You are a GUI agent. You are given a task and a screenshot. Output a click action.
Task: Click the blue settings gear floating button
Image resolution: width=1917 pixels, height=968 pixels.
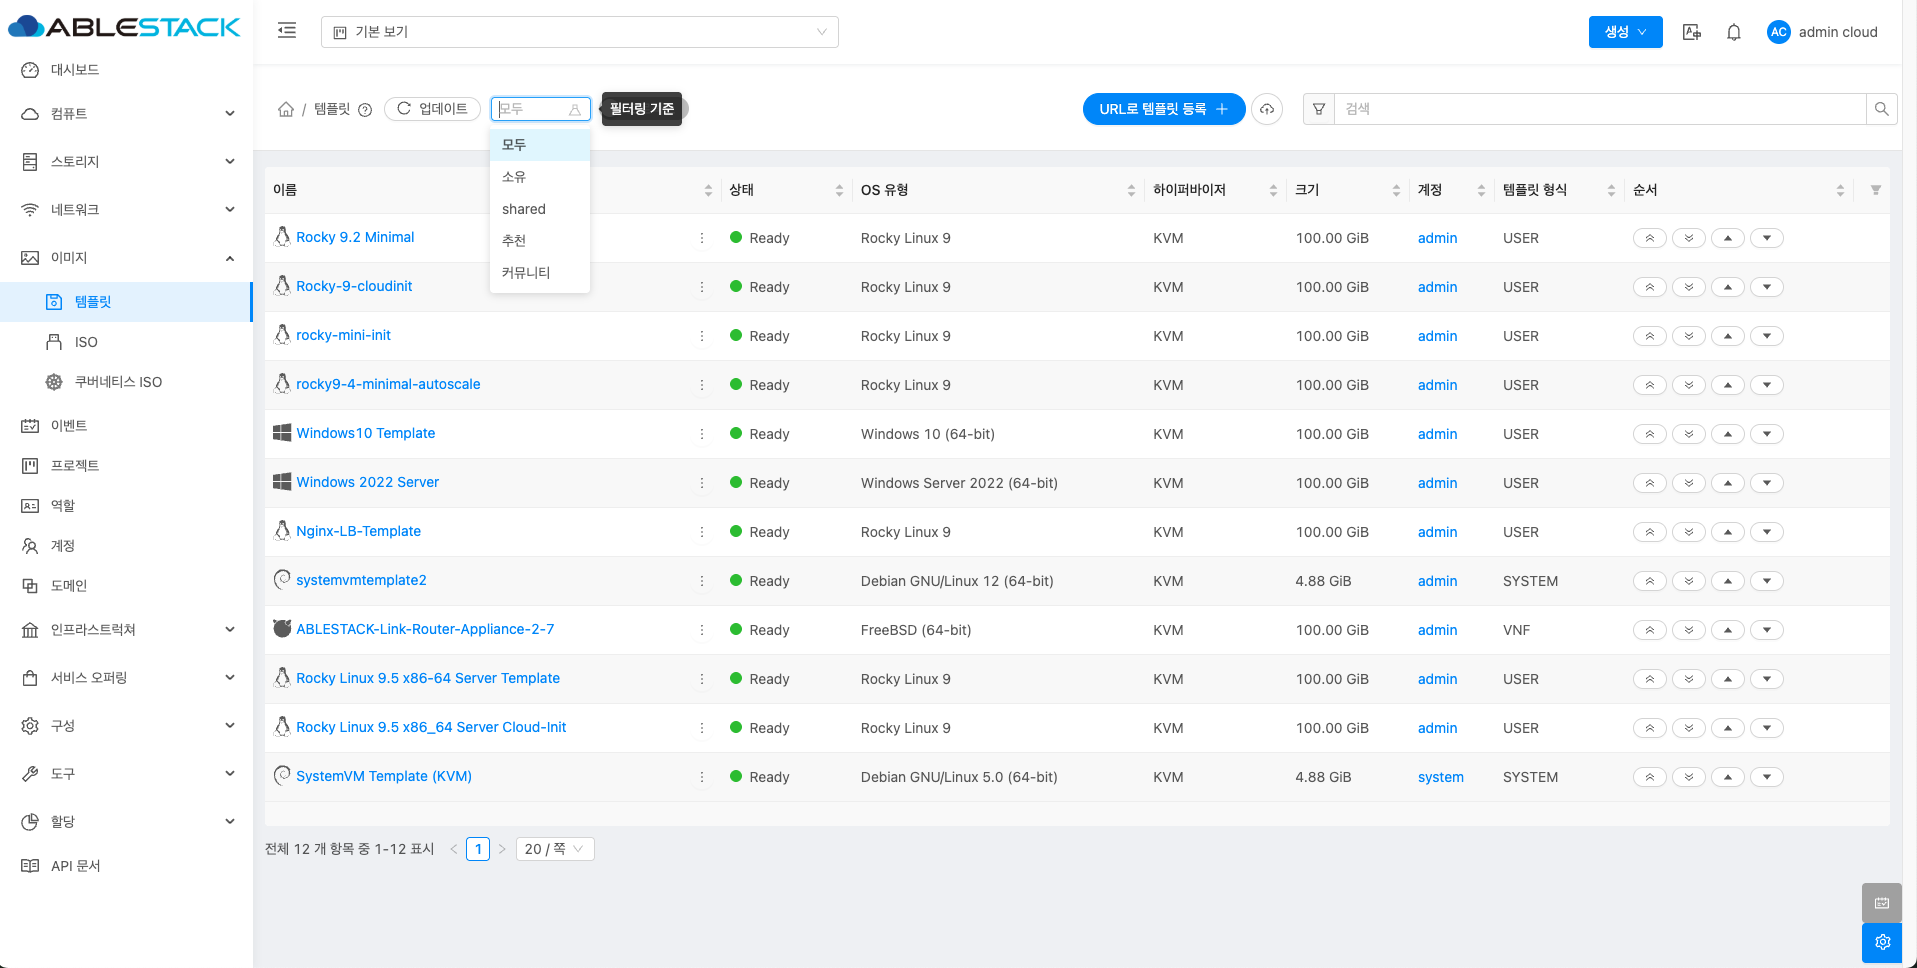1882,942
